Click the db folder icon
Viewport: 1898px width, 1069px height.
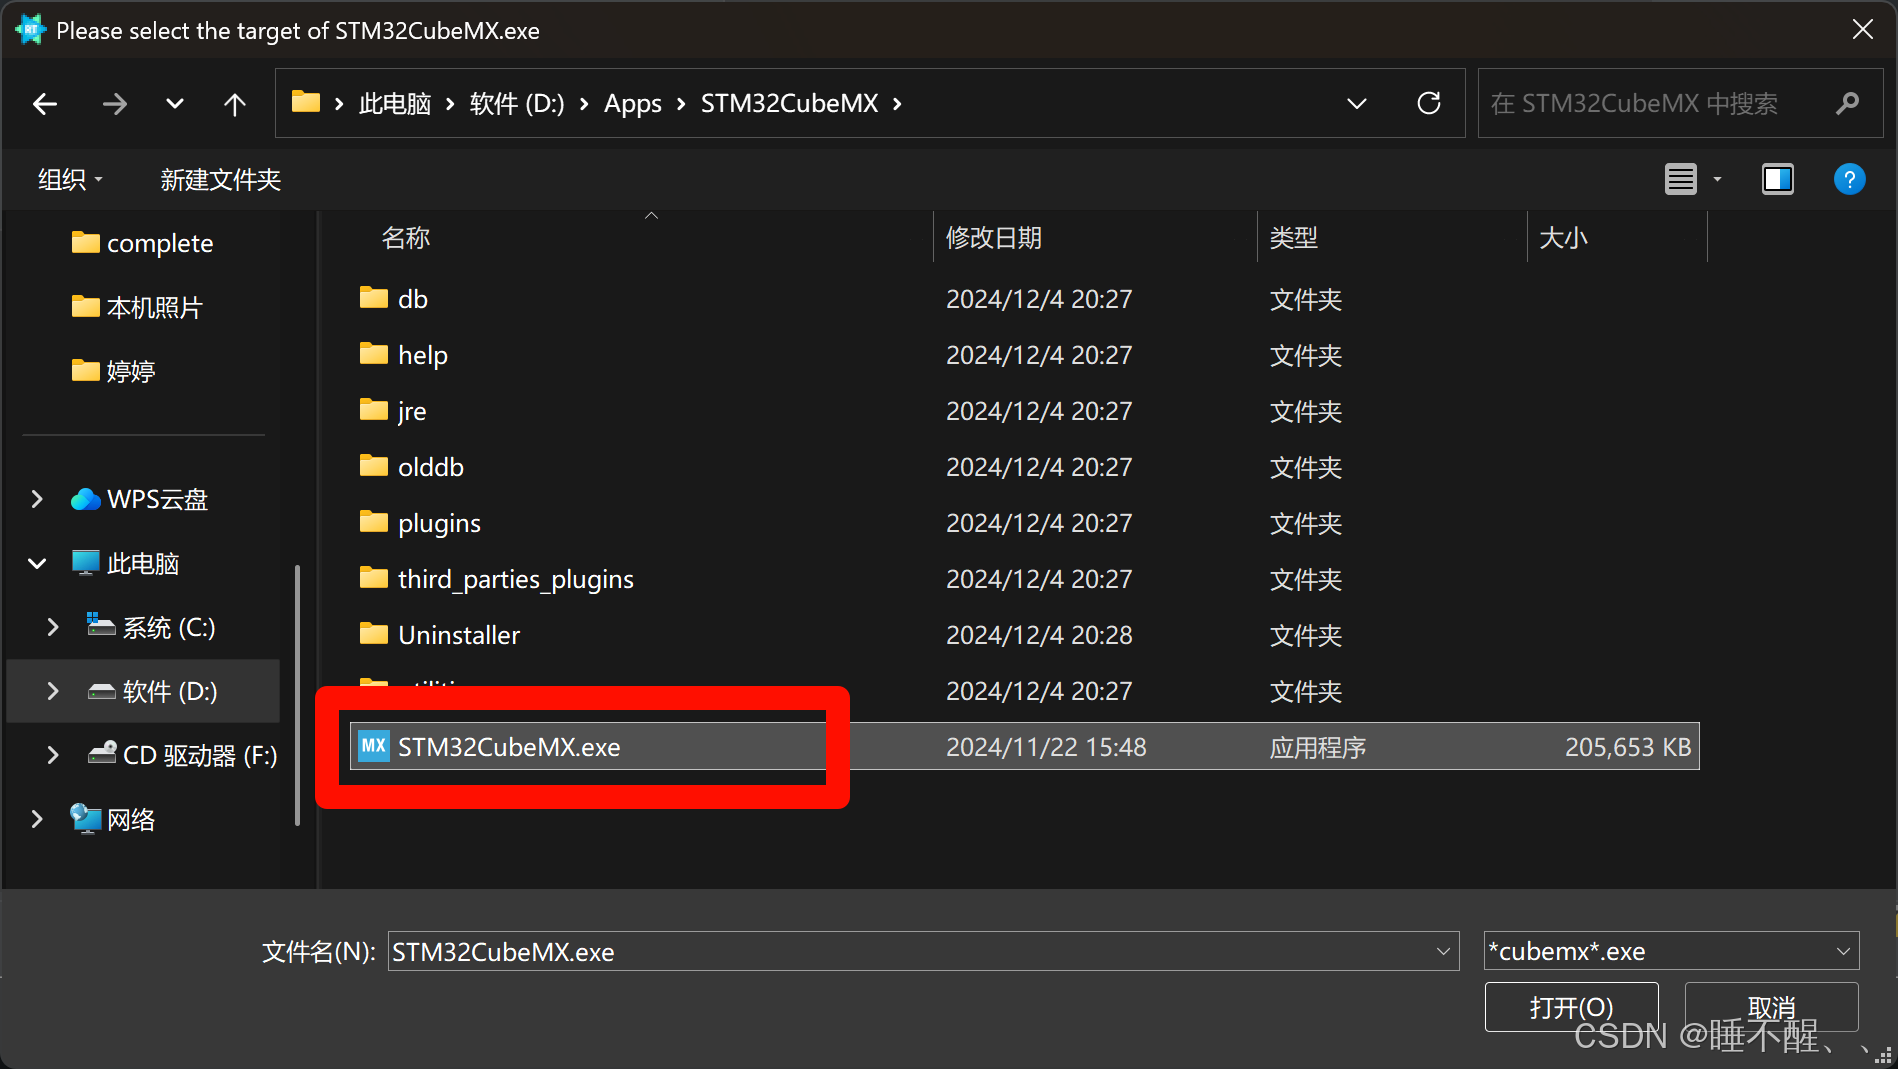(374, 298)
